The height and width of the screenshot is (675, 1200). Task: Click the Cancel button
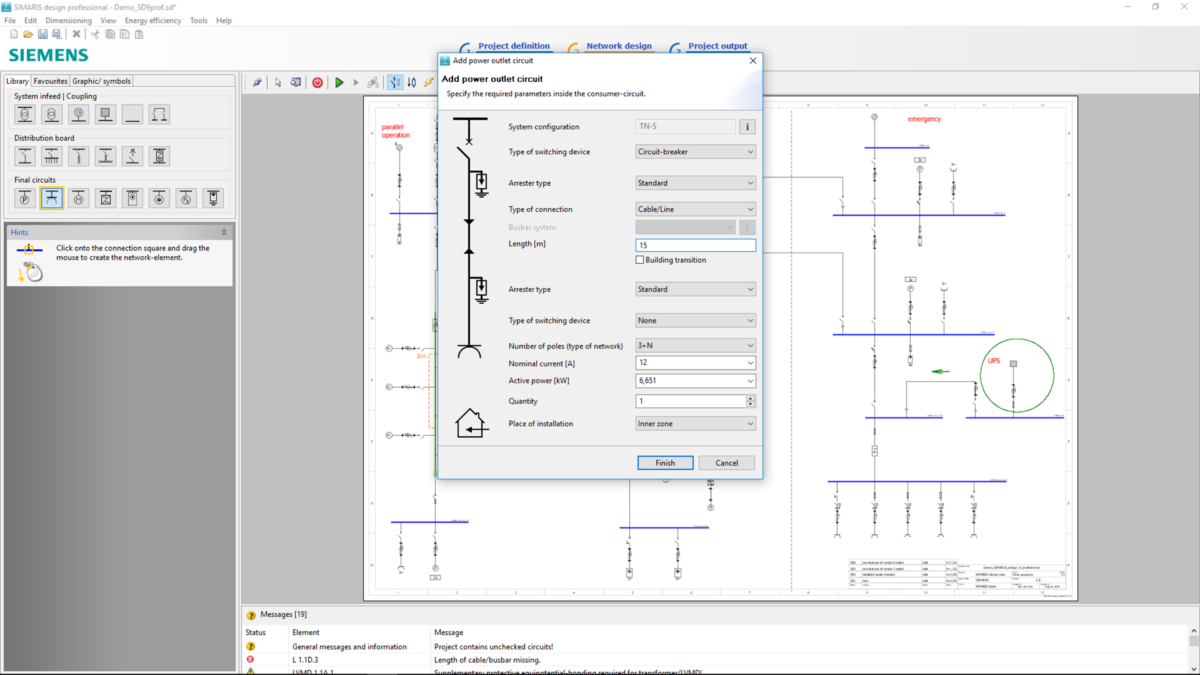tap(727, 463)
